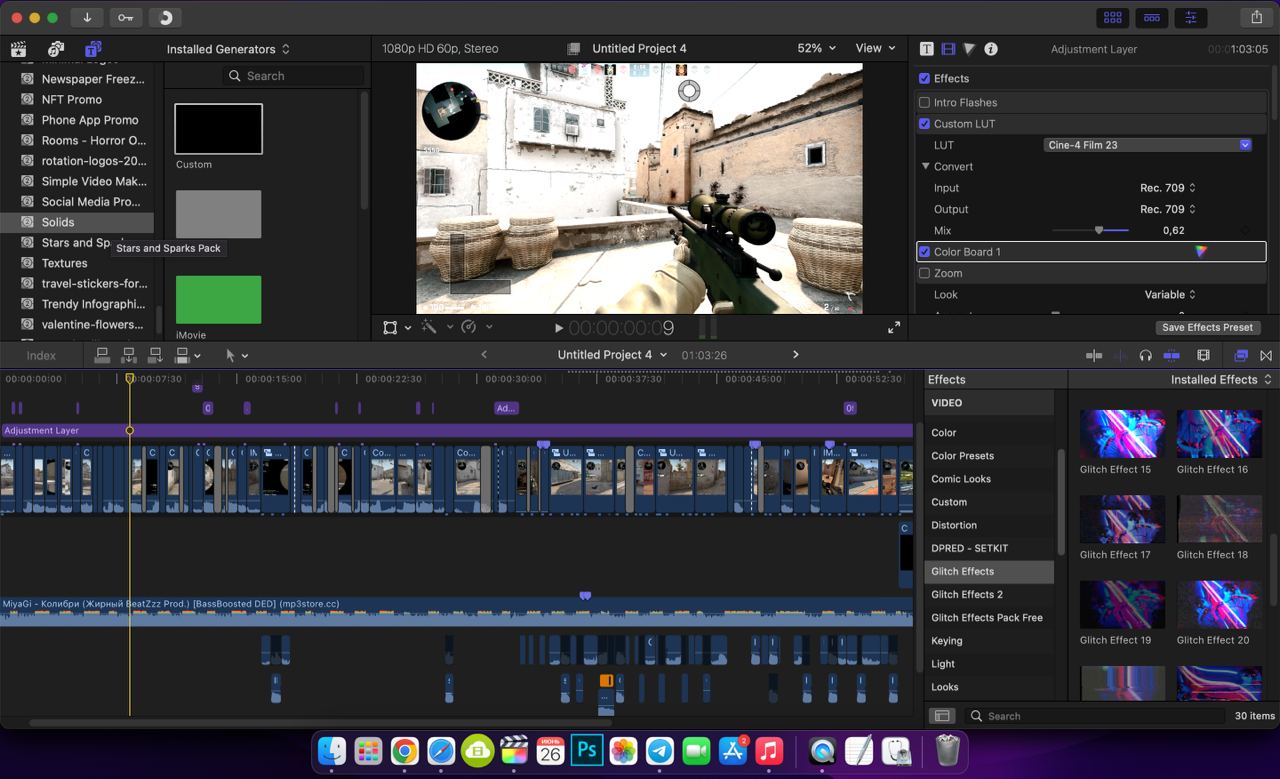Toggle timeline snapping icon
The width and height of the screenshot is (1280, 779).
point(1171,355)
